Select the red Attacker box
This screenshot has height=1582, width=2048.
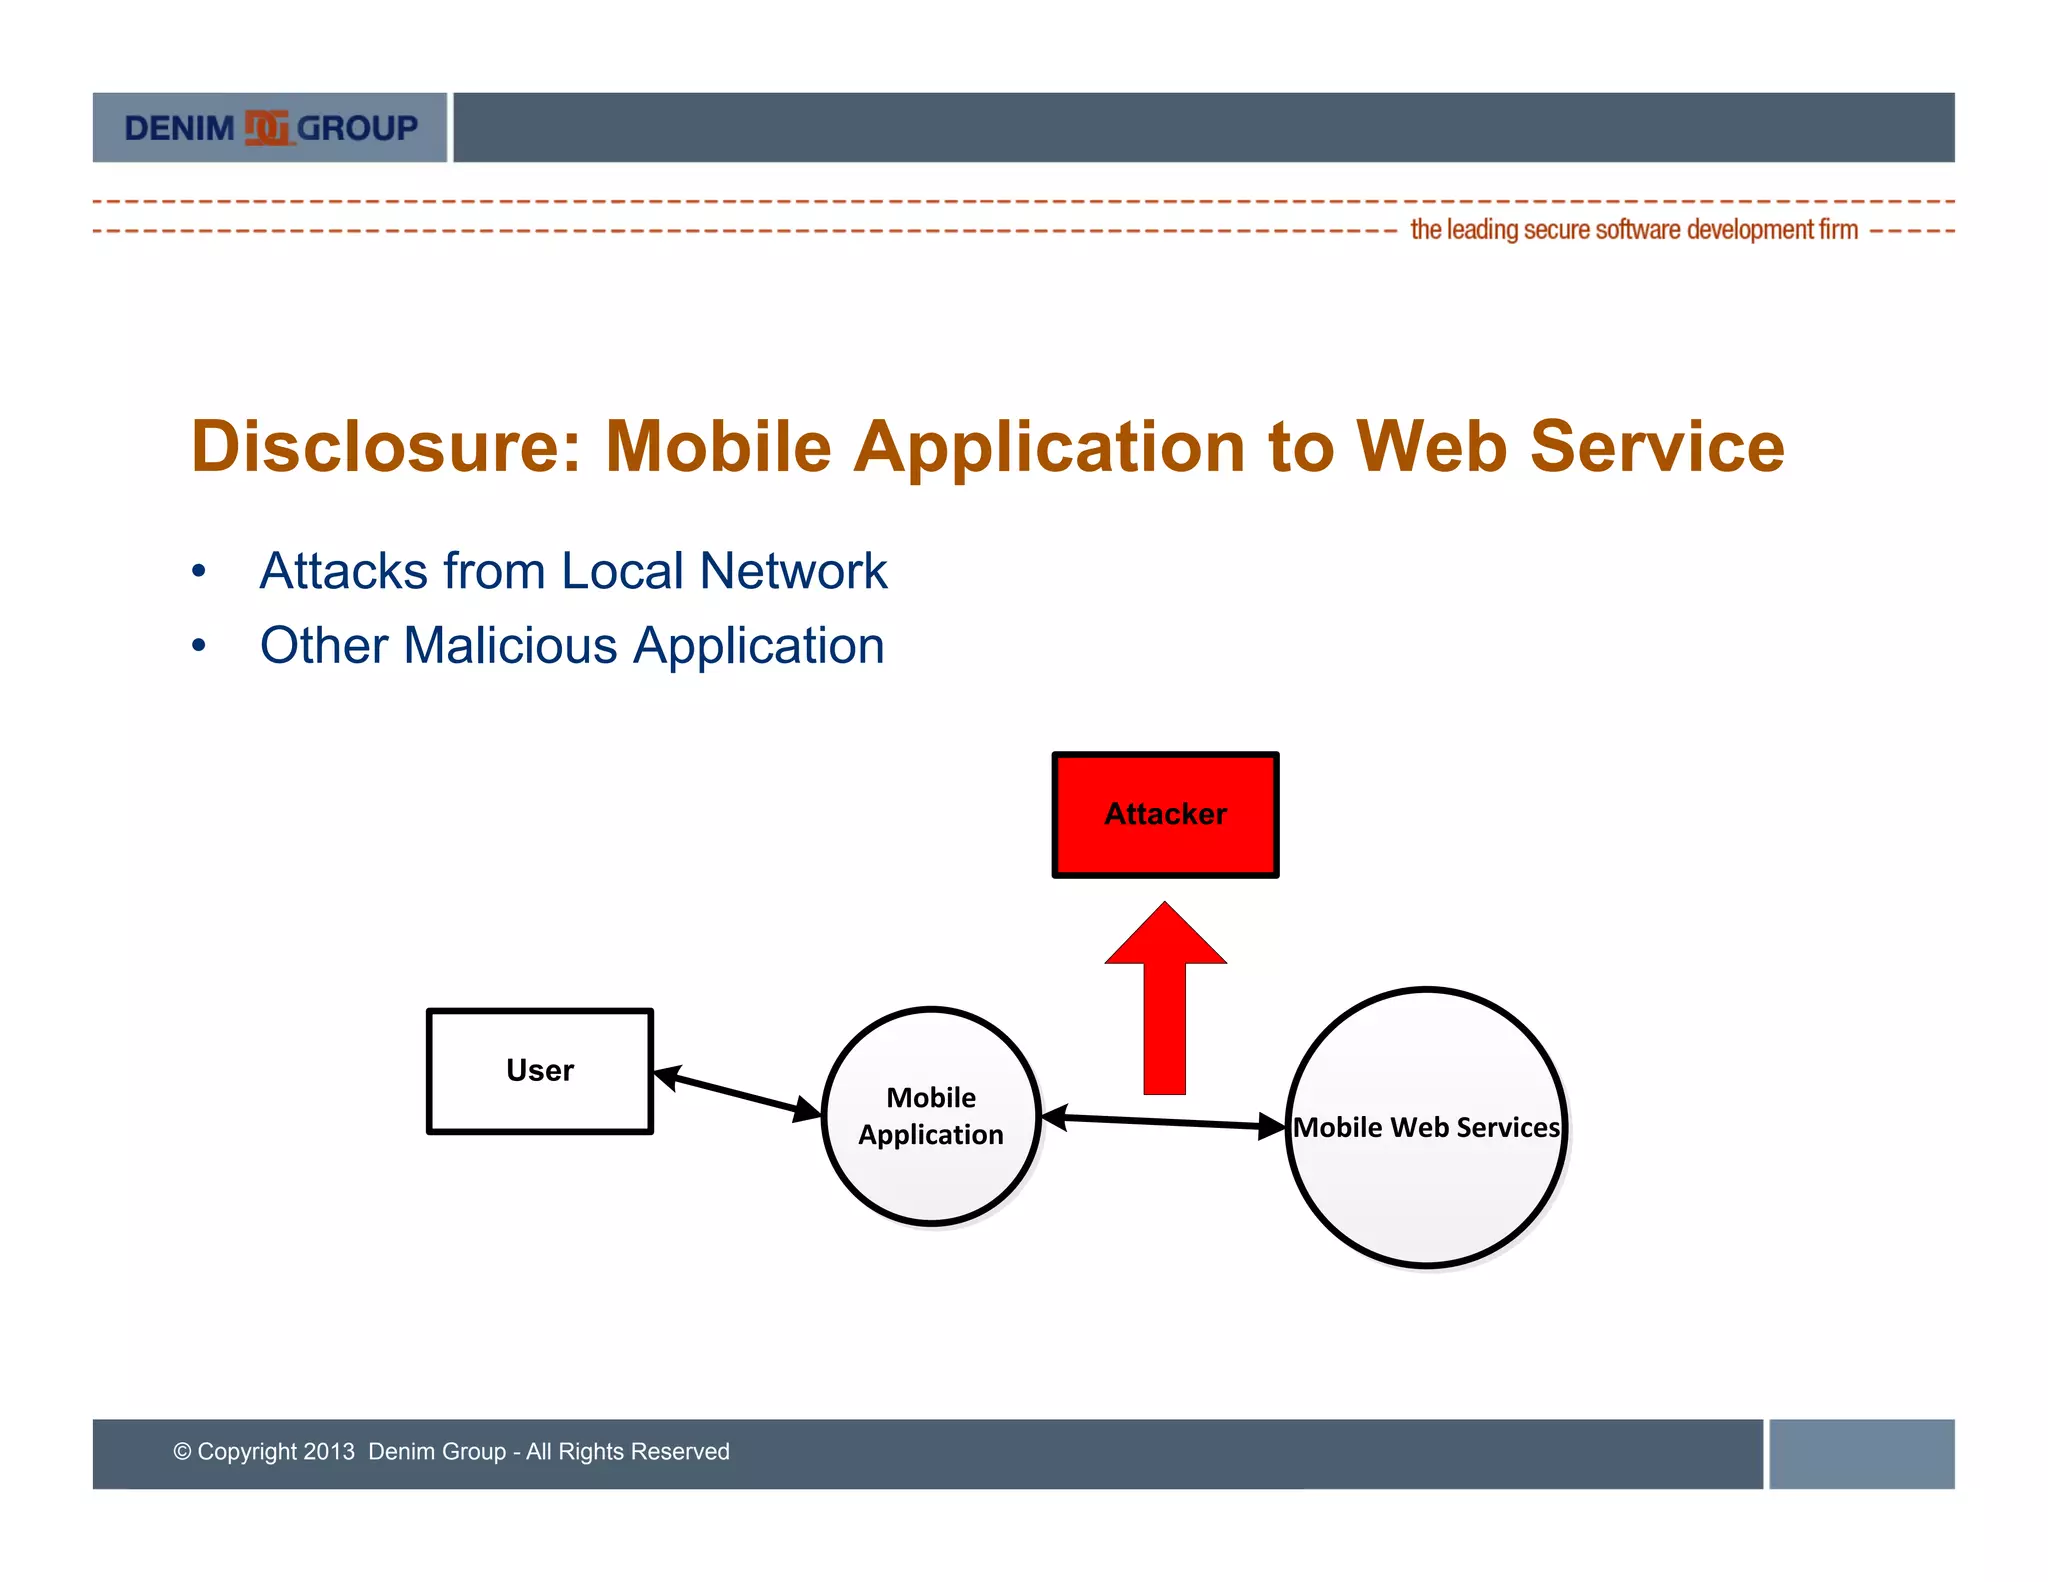coord(1165,815)
